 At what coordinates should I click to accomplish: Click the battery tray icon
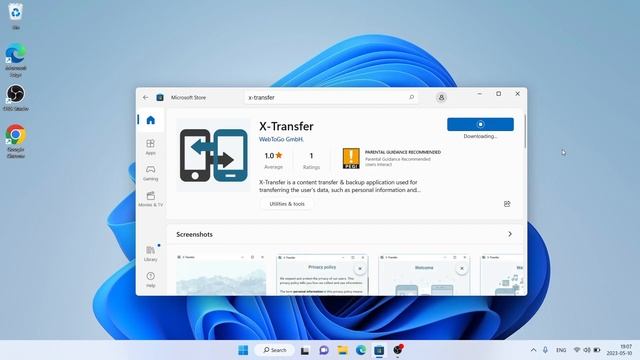(597, 350)
